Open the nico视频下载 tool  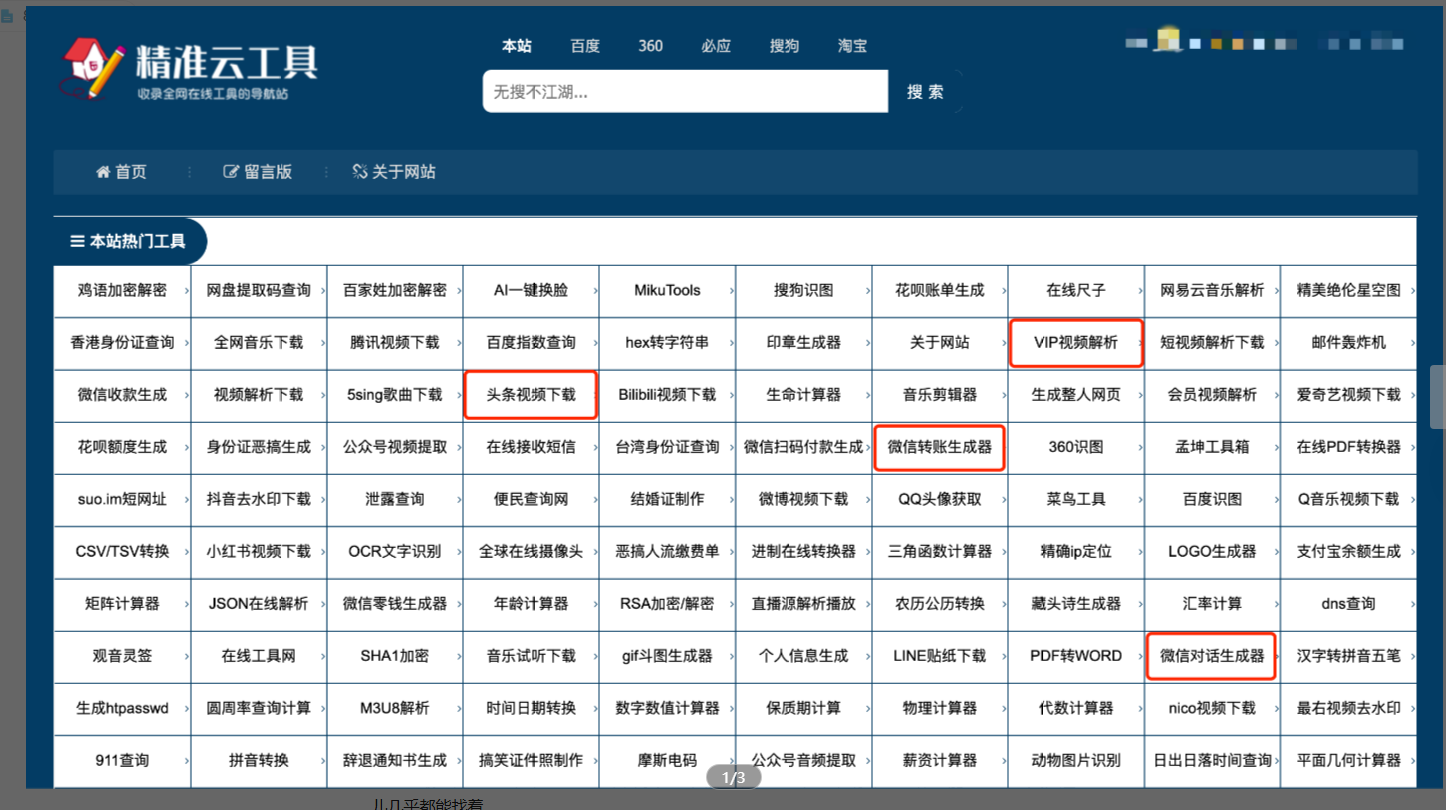[1212, 708]
